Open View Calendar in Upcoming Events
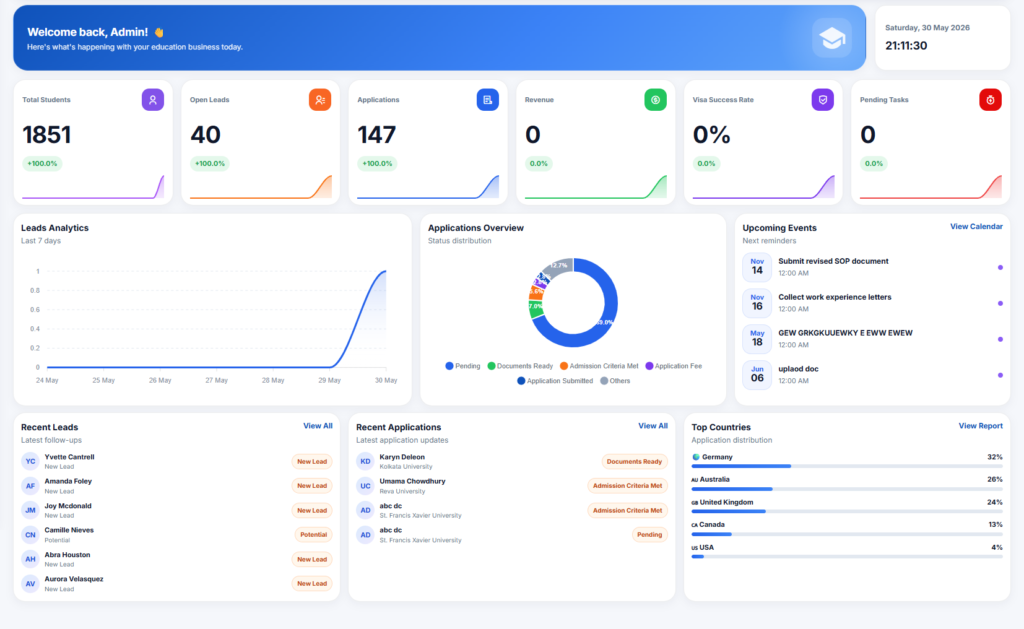The height and width of the screenshot is (629, 1024). pos(976,227)
